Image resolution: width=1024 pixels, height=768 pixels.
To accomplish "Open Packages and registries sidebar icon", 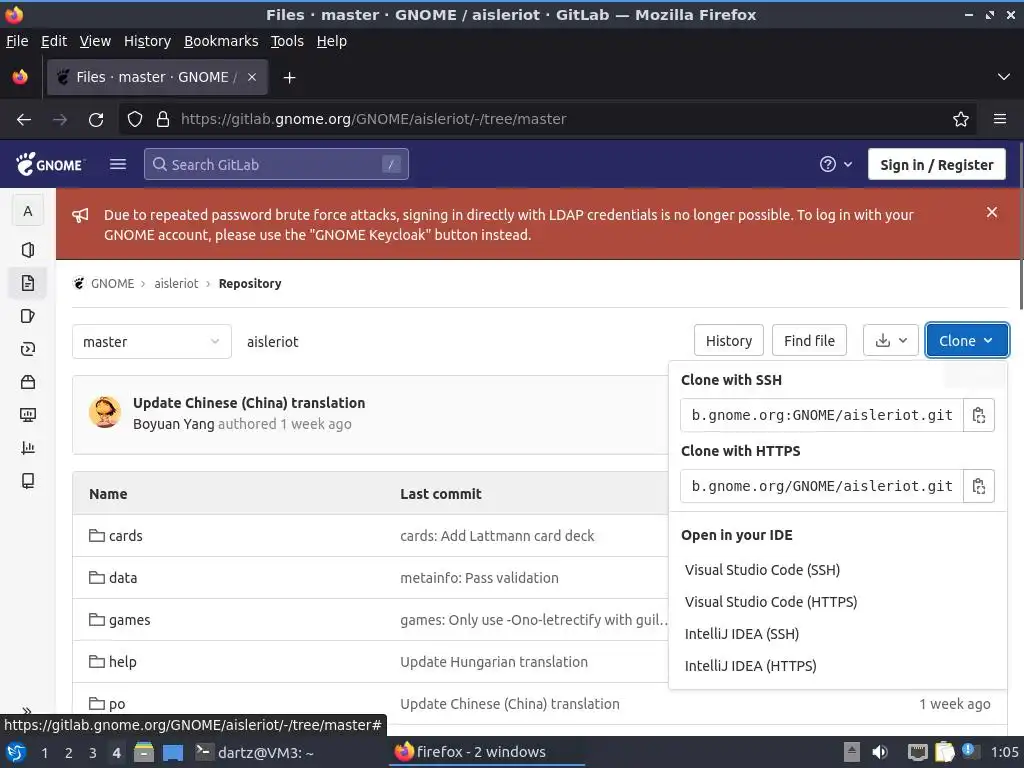I will tap(27, 382).
